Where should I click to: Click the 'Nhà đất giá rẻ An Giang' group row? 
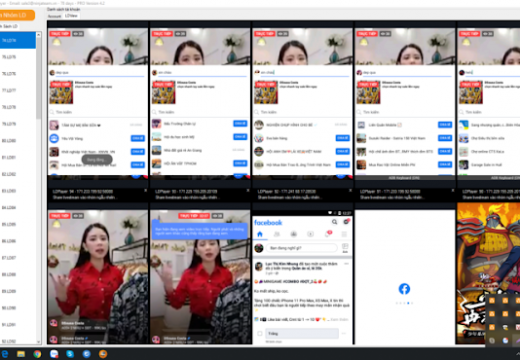[199, 150]
